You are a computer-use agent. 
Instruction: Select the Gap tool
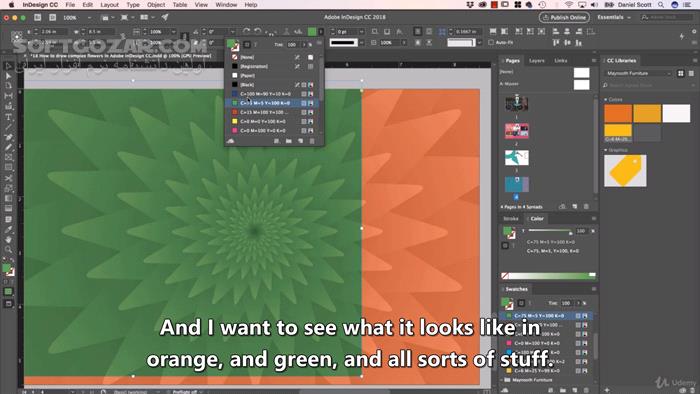click(x=8, y=96)
